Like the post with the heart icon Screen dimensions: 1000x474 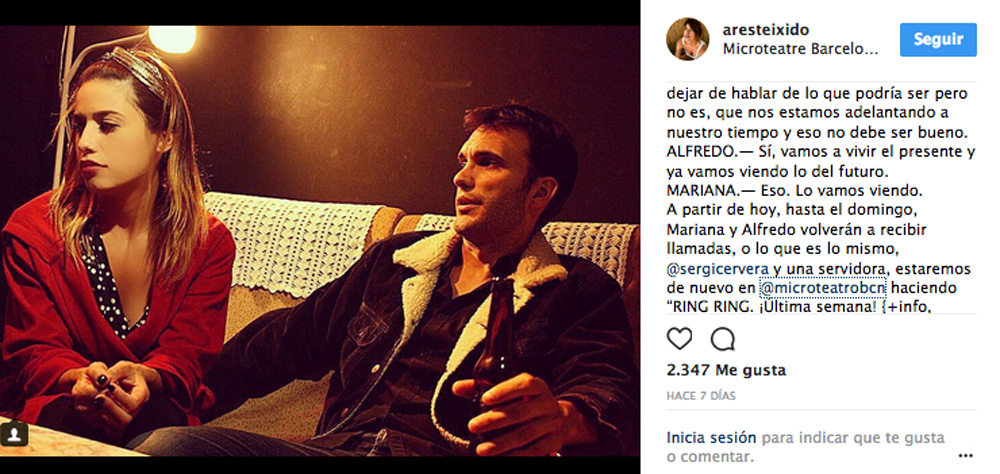click(679, 339)
